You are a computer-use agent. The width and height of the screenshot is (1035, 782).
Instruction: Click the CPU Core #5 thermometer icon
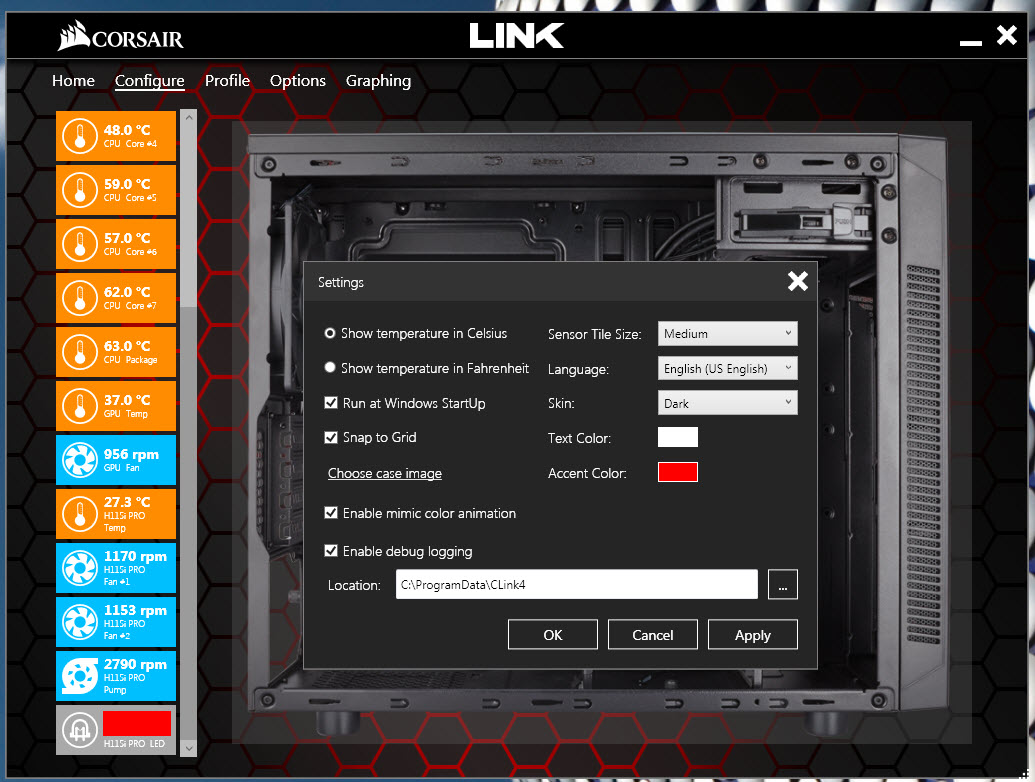(x=80, y=190)
